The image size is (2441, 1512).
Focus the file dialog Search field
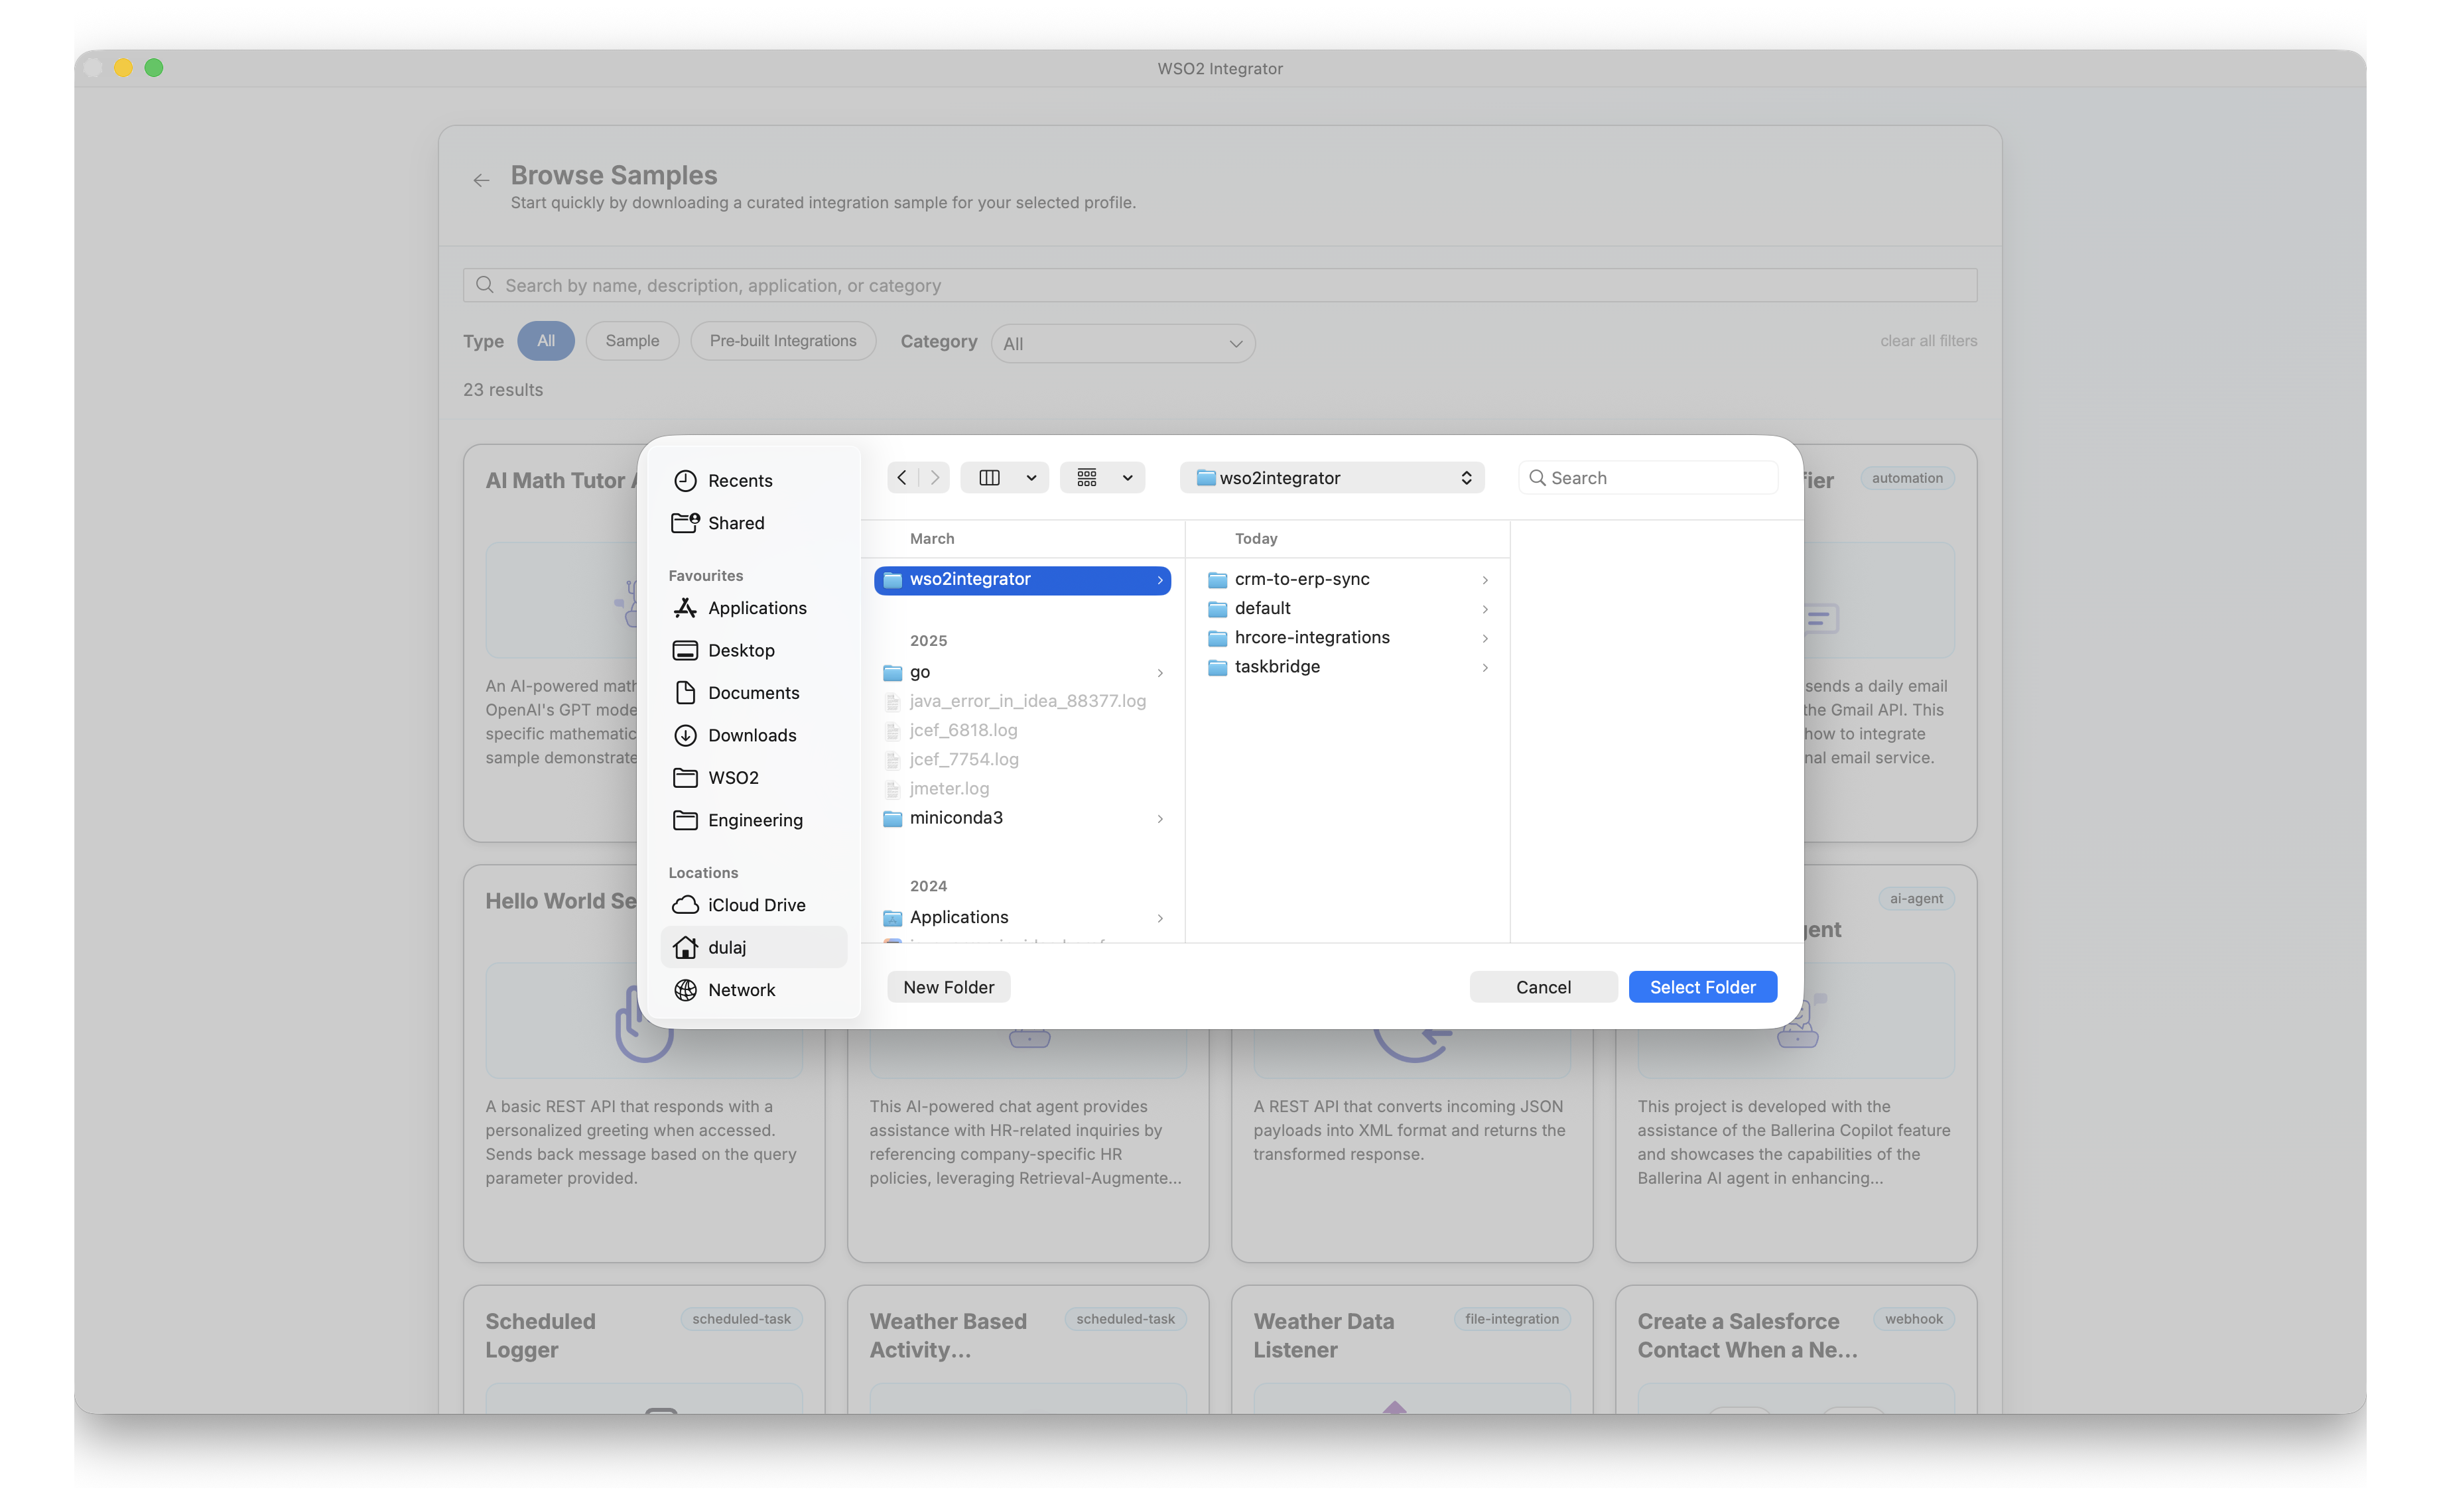(1648, 478)
